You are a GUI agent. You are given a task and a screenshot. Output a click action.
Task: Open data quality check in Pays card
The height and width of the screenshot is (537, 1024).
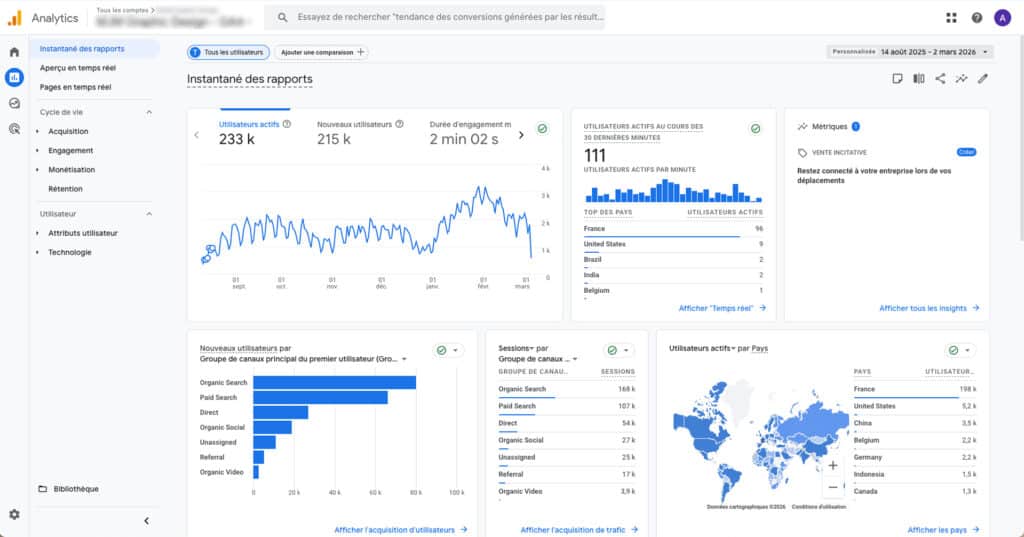(953, 350)
